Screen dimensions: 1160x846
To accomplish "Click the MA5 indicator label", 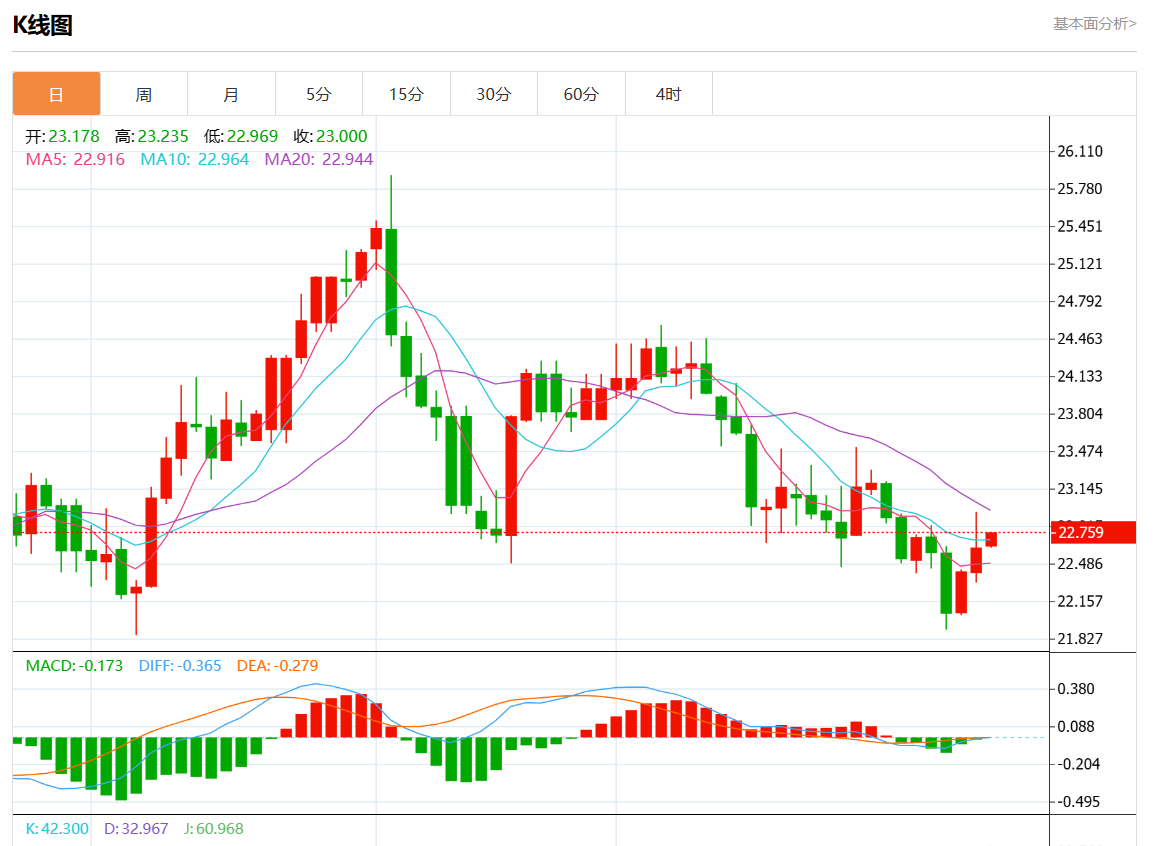I will [75, 159].
